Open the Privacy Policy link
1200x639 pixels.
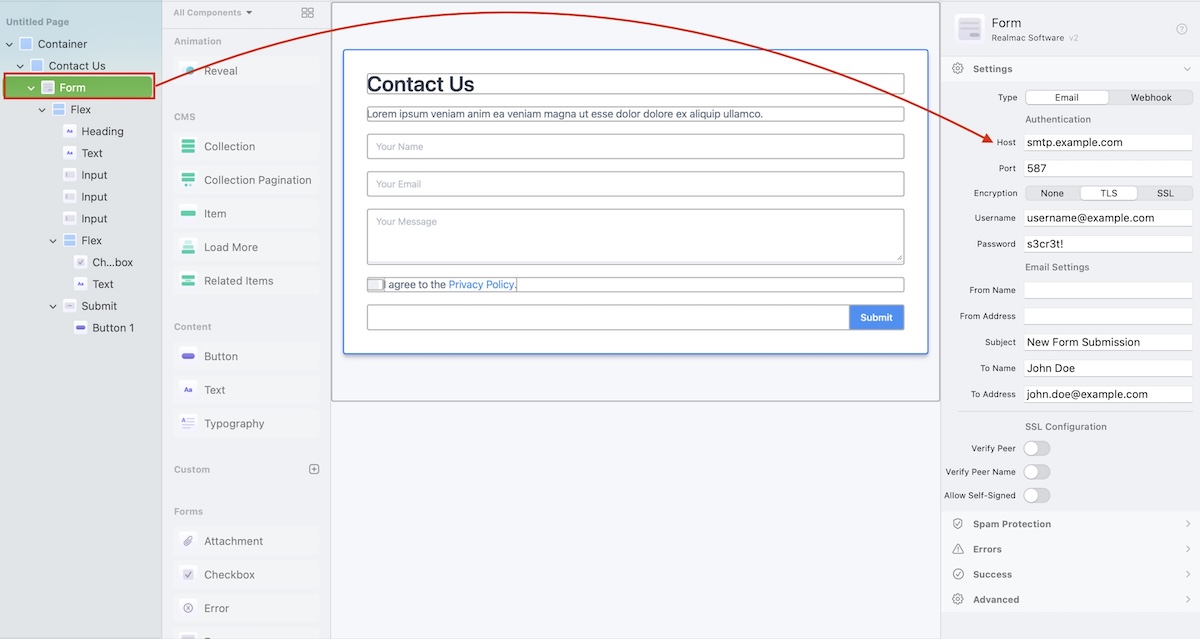[x=481, y=285]
